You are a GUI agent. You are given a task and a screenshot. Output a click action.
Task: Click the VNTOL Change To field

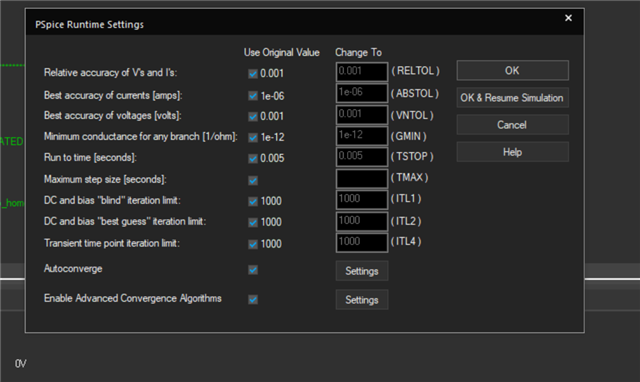click(x=362, y=115)
